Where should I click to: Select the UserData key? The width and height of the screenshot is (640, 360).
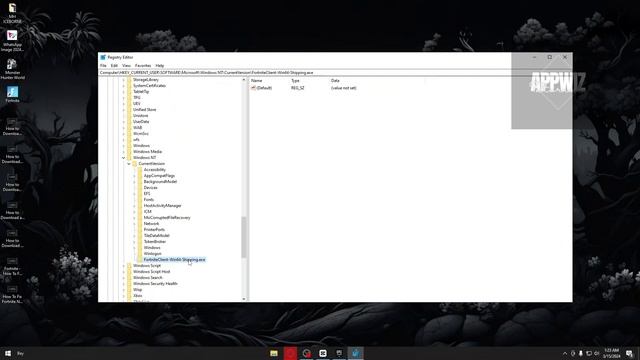click(141, 122)
